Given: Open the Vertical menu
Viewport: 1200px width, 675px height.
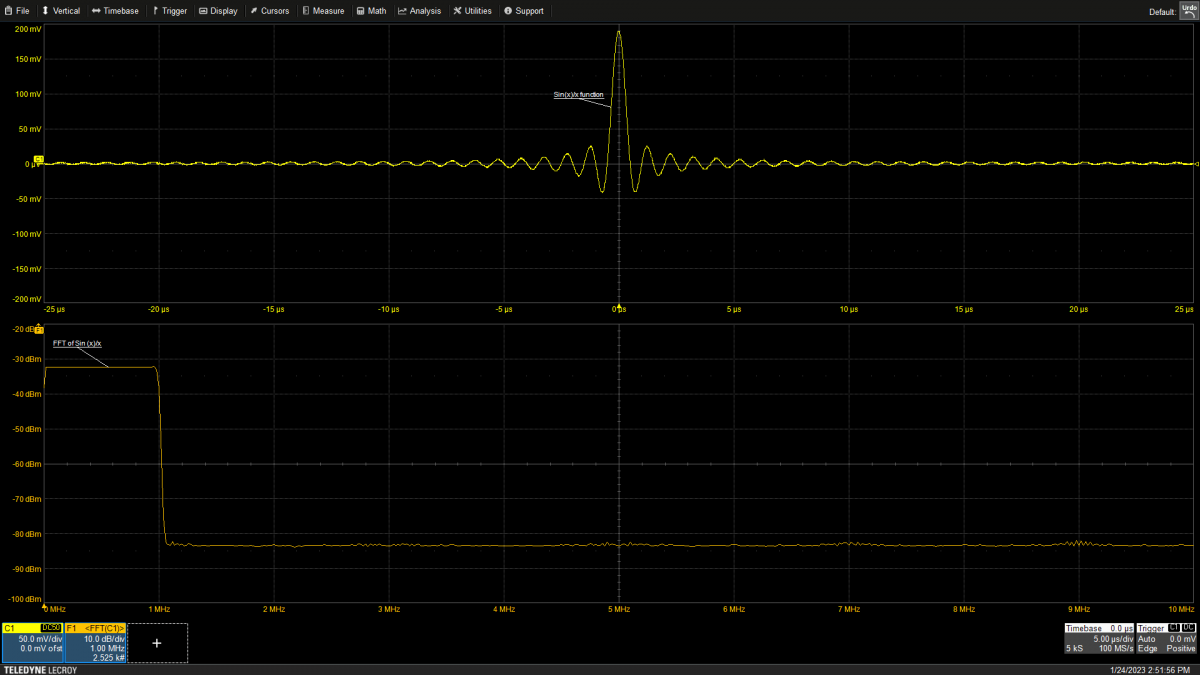Looking at the screenshot, I should (x=61, y=11).
